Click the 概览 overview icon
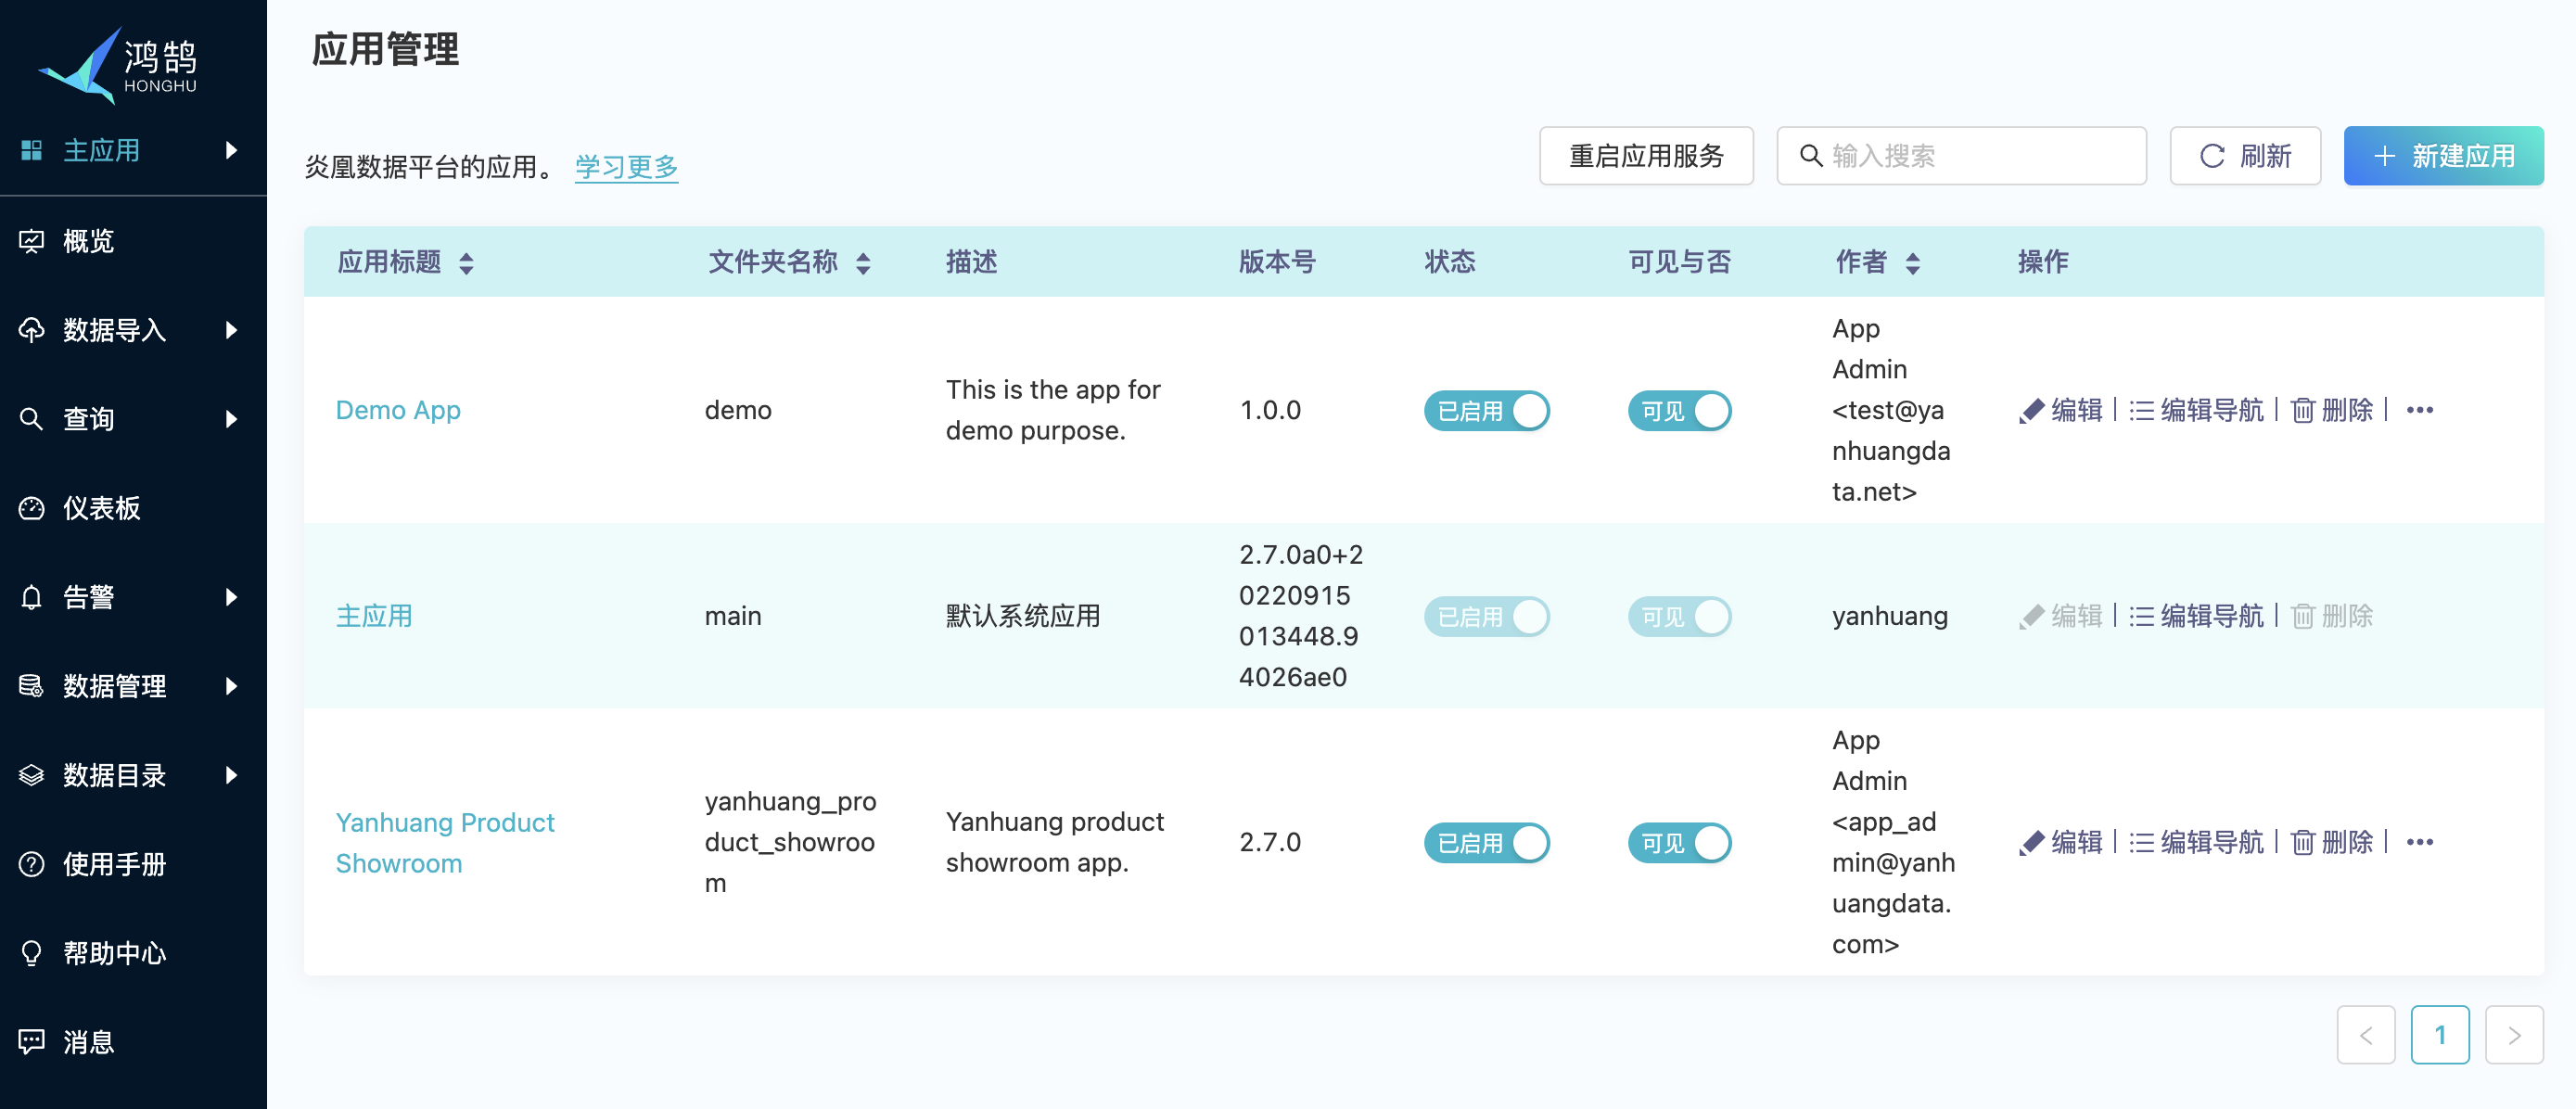Viewport: 2576px width, 1109px height. coord(32,241)
